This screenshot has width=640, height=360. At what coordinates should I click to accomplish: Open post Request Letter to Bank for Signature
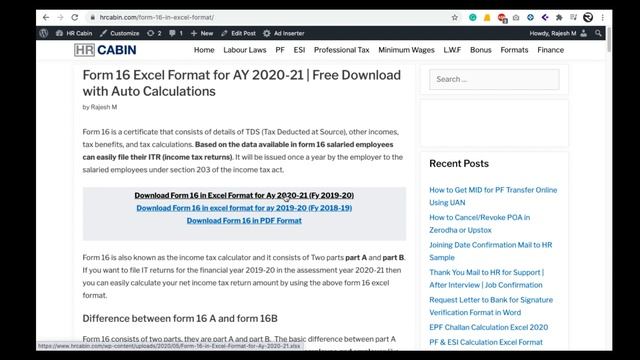[491, 306]
